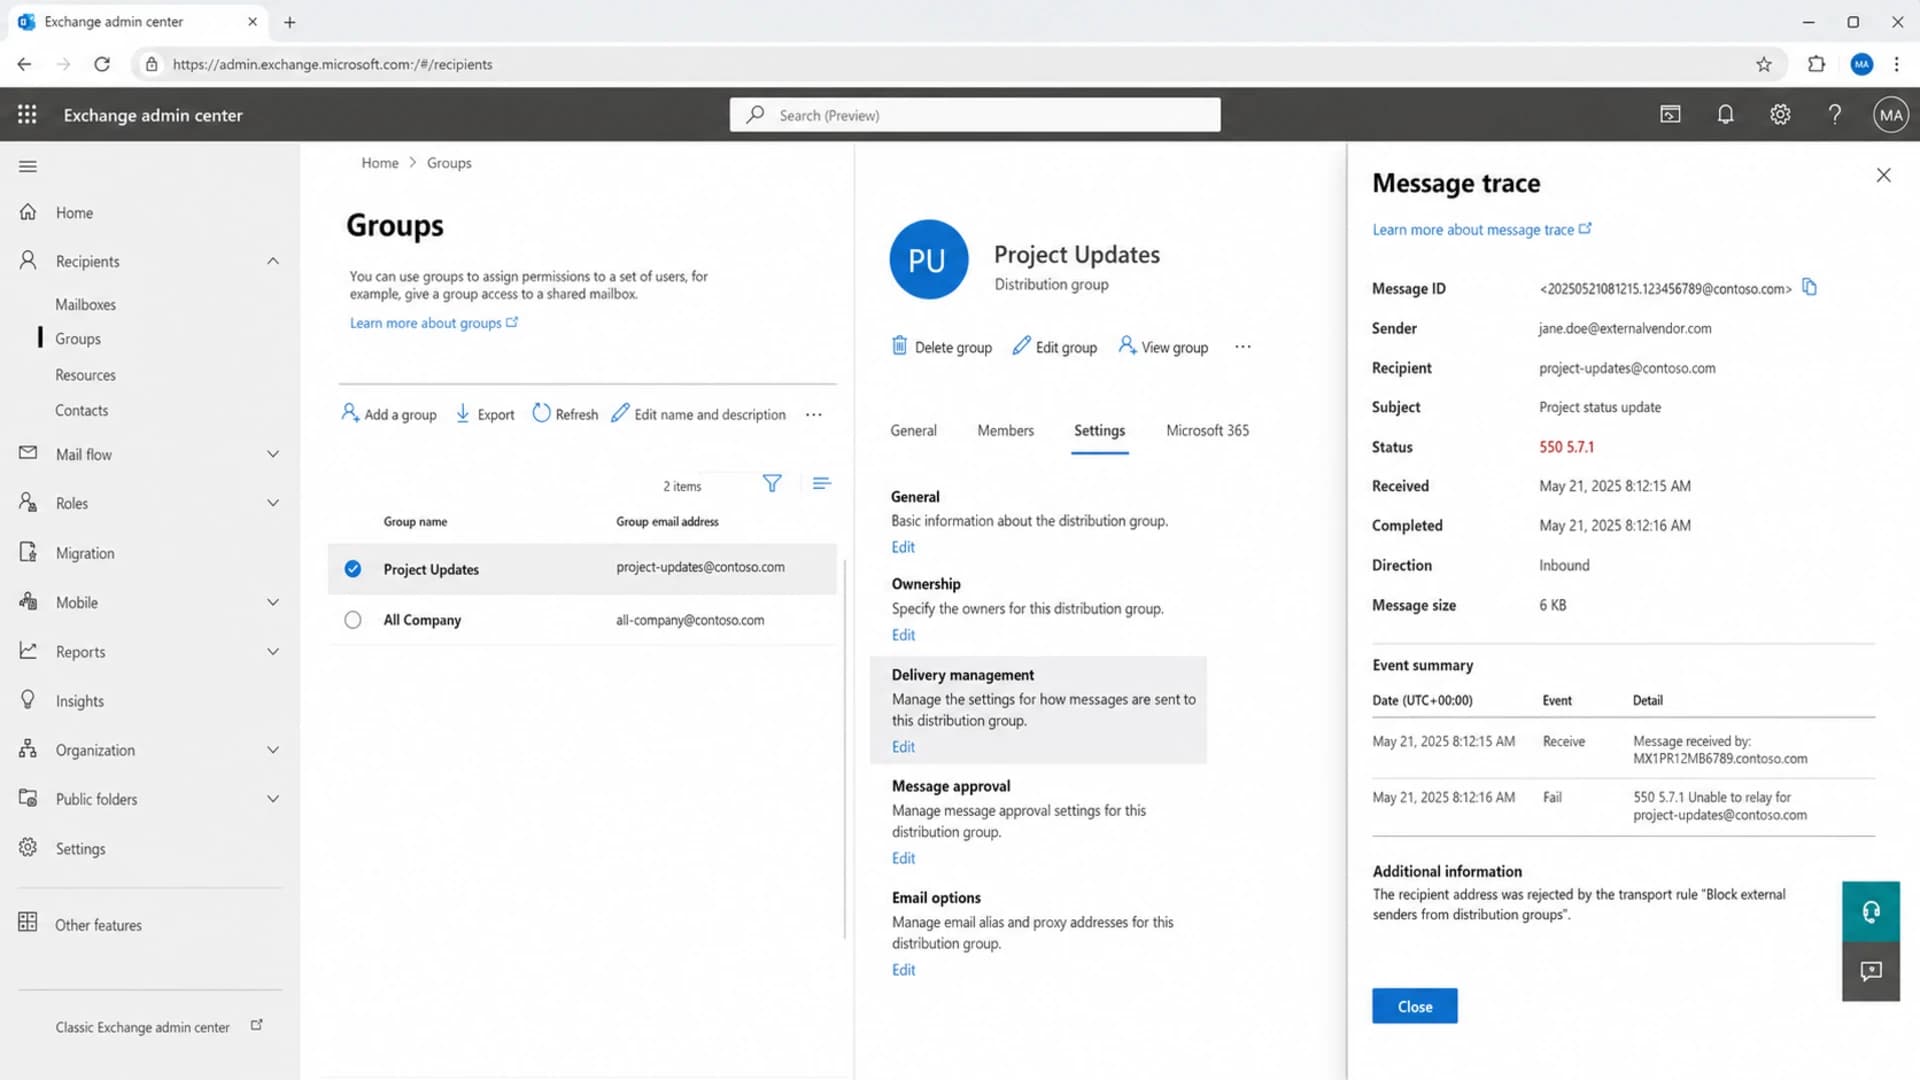Switch to the Members tab
The width and height of the screenshot is (1920, 1080).
pos(1005,431)
